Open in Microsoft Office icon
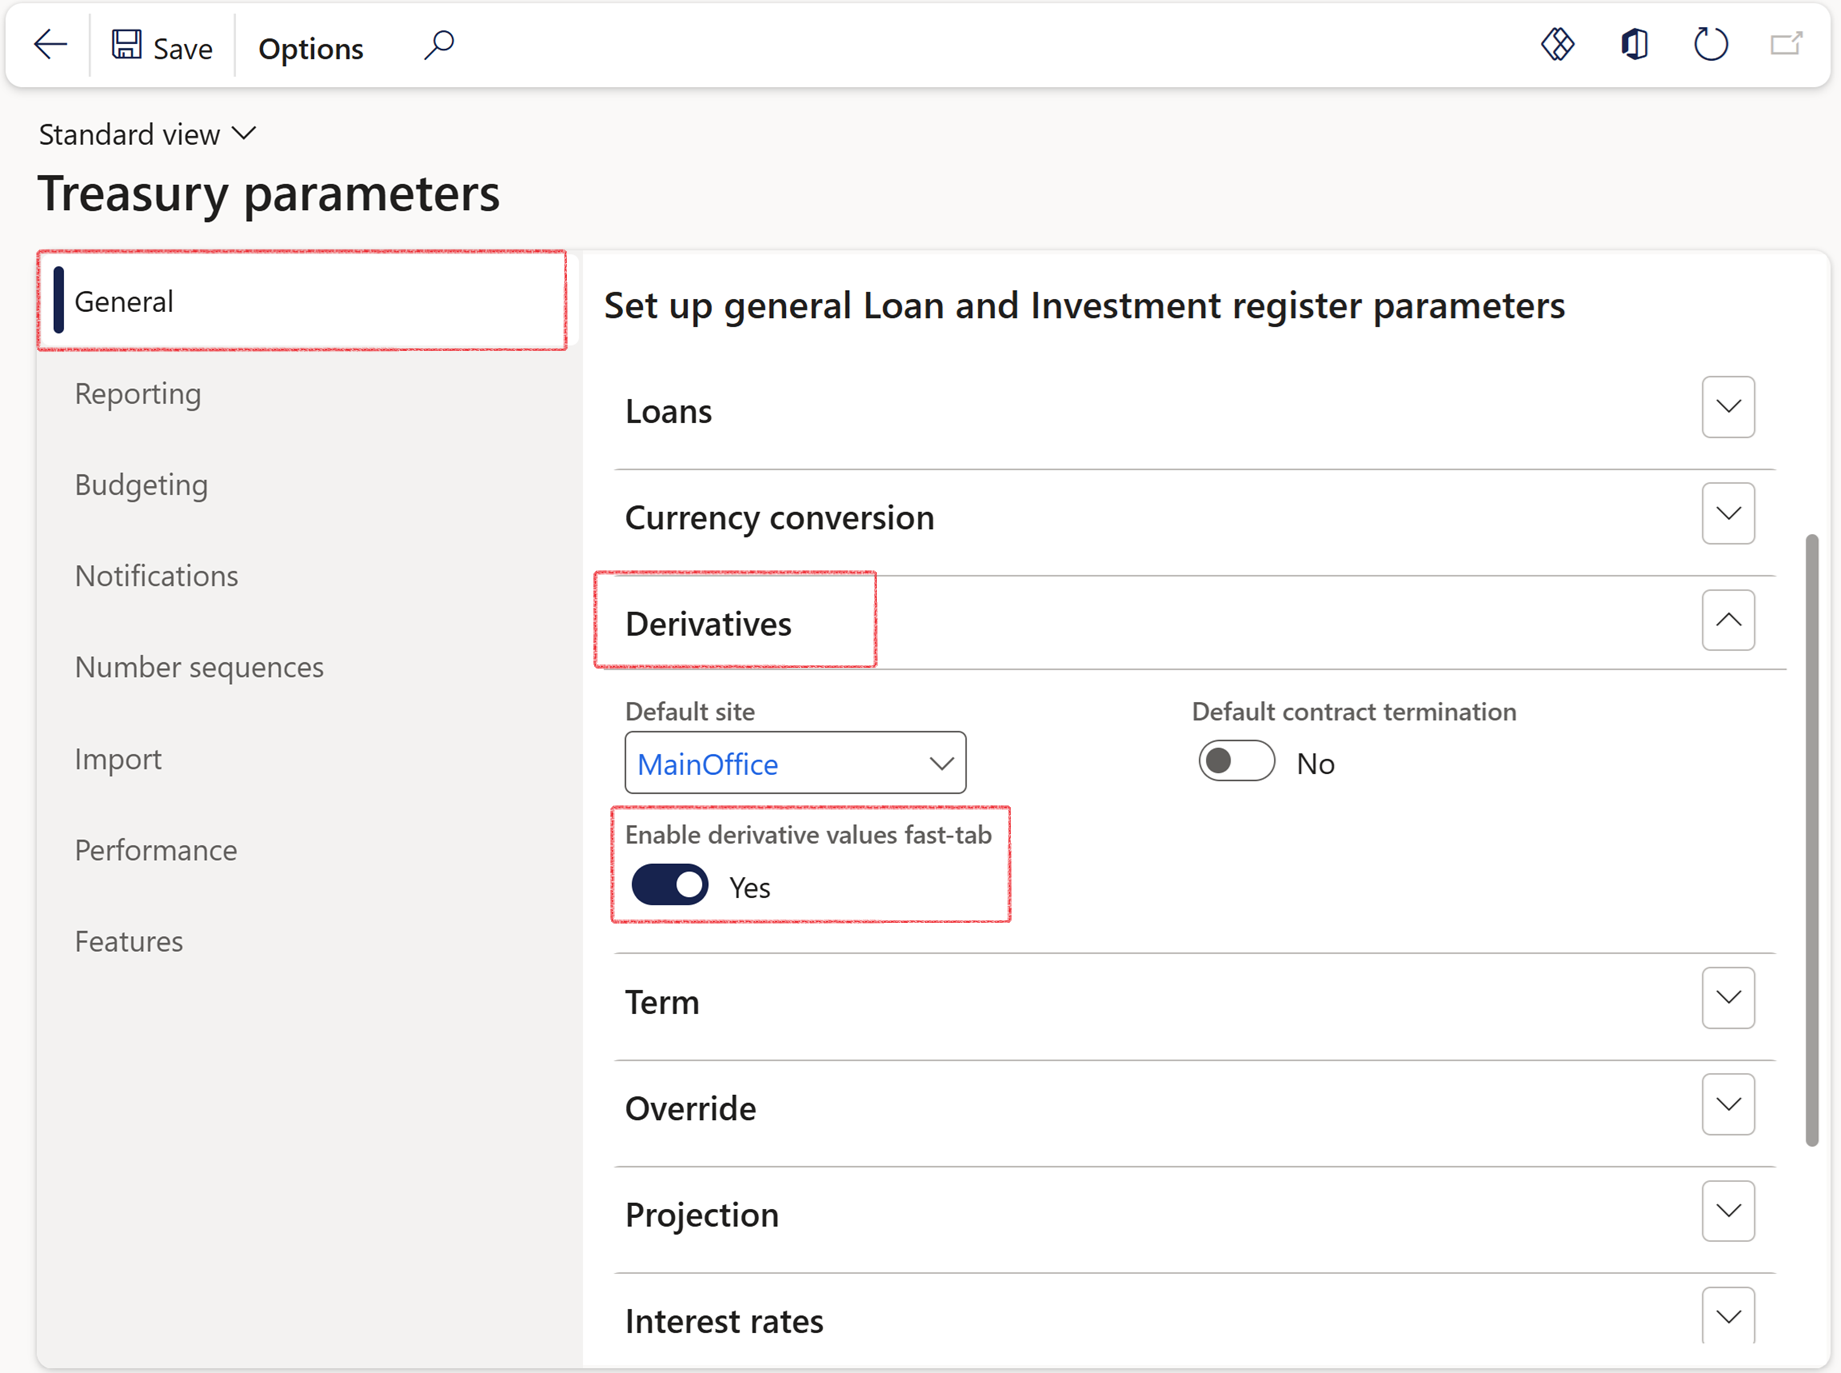The height and width of the screenshot is (1373, 1841). click(1634, 45)
